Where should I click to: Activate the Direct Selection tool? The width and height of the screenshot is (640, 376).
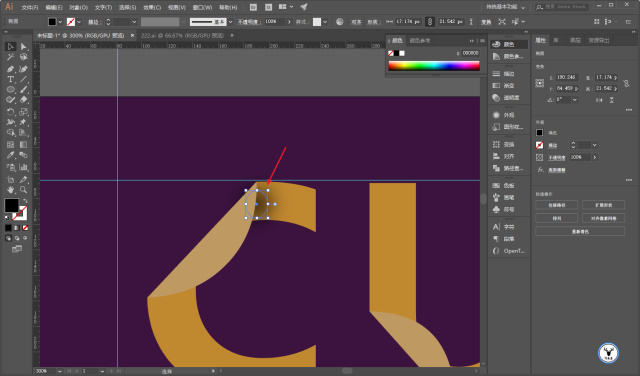click(23, 47)
